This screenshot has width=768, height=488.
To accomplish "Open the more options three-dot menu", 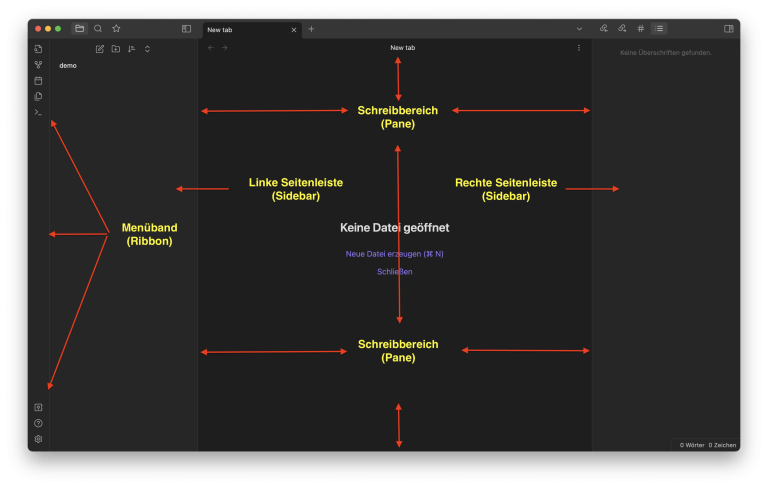I will point(578,48).
